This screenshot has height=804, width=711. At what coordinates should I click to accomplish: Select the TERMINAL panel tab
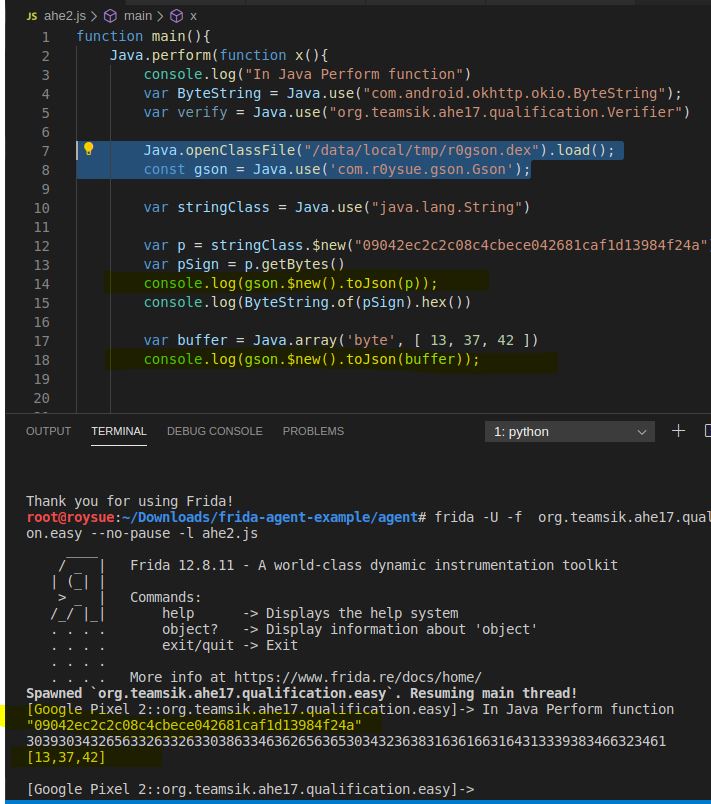(119, 431)
